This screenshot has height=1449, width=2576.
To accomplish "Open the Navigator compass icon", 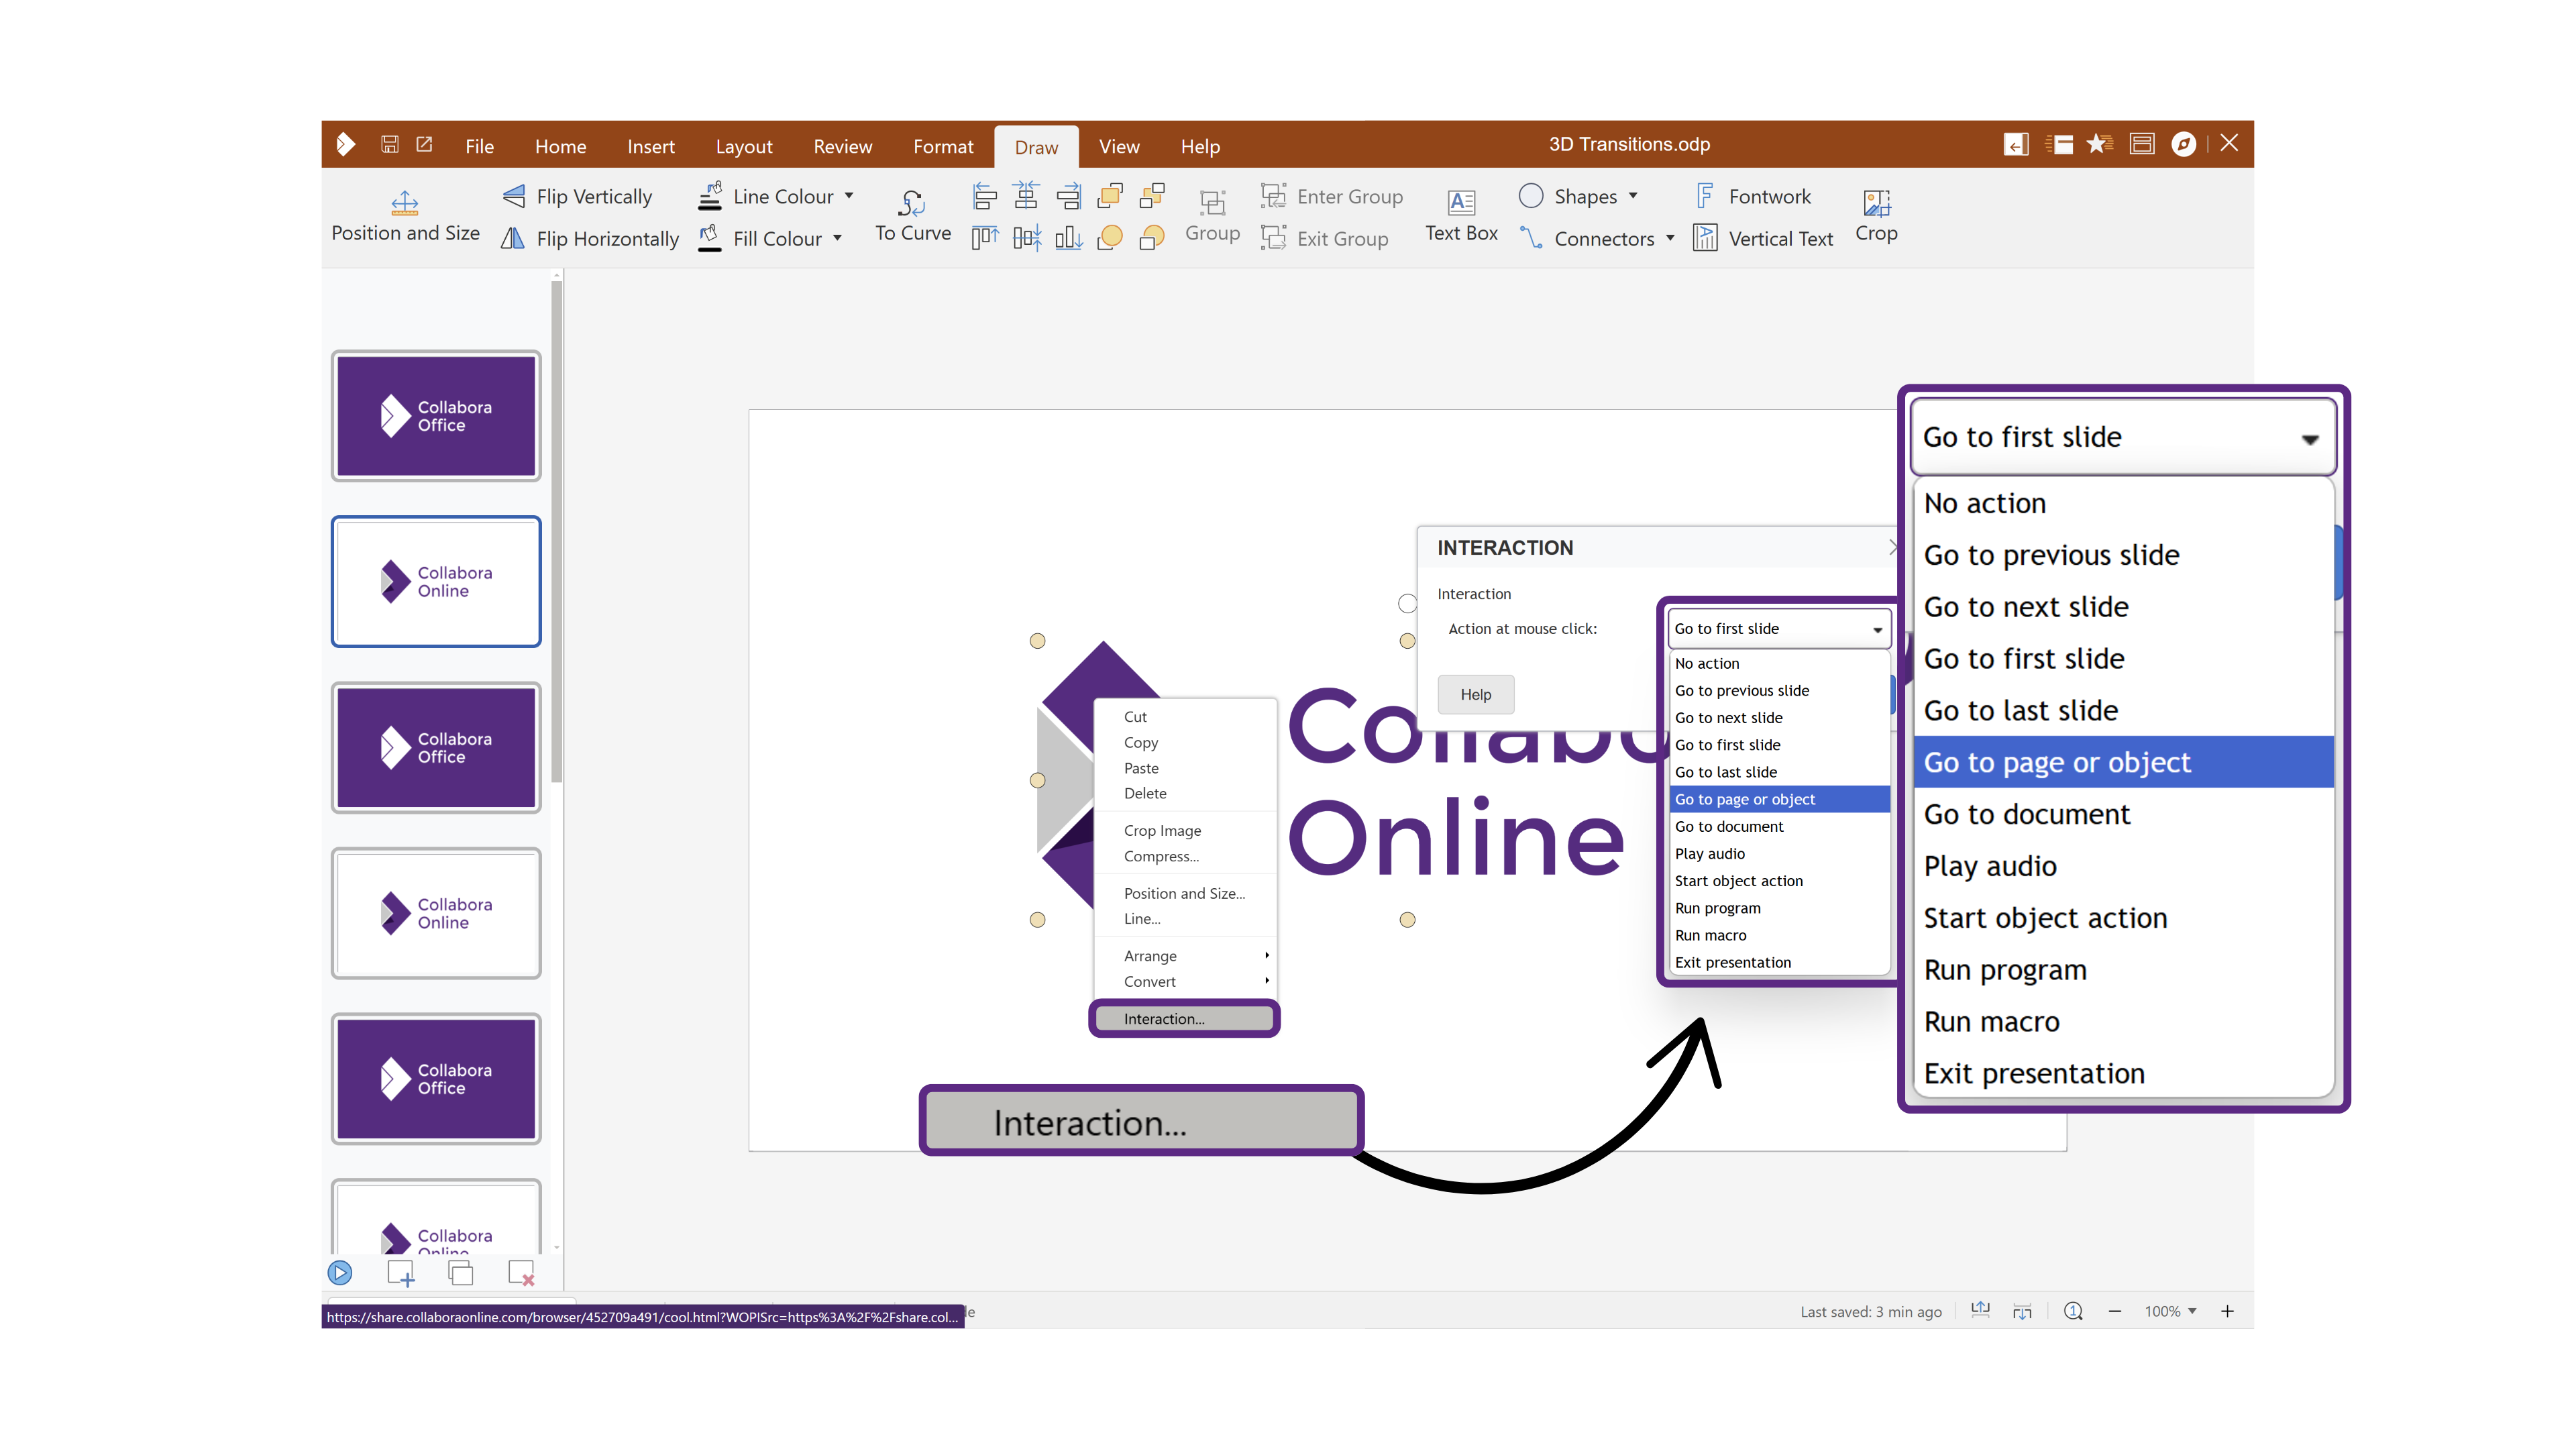I will (x=2184, y=145).
